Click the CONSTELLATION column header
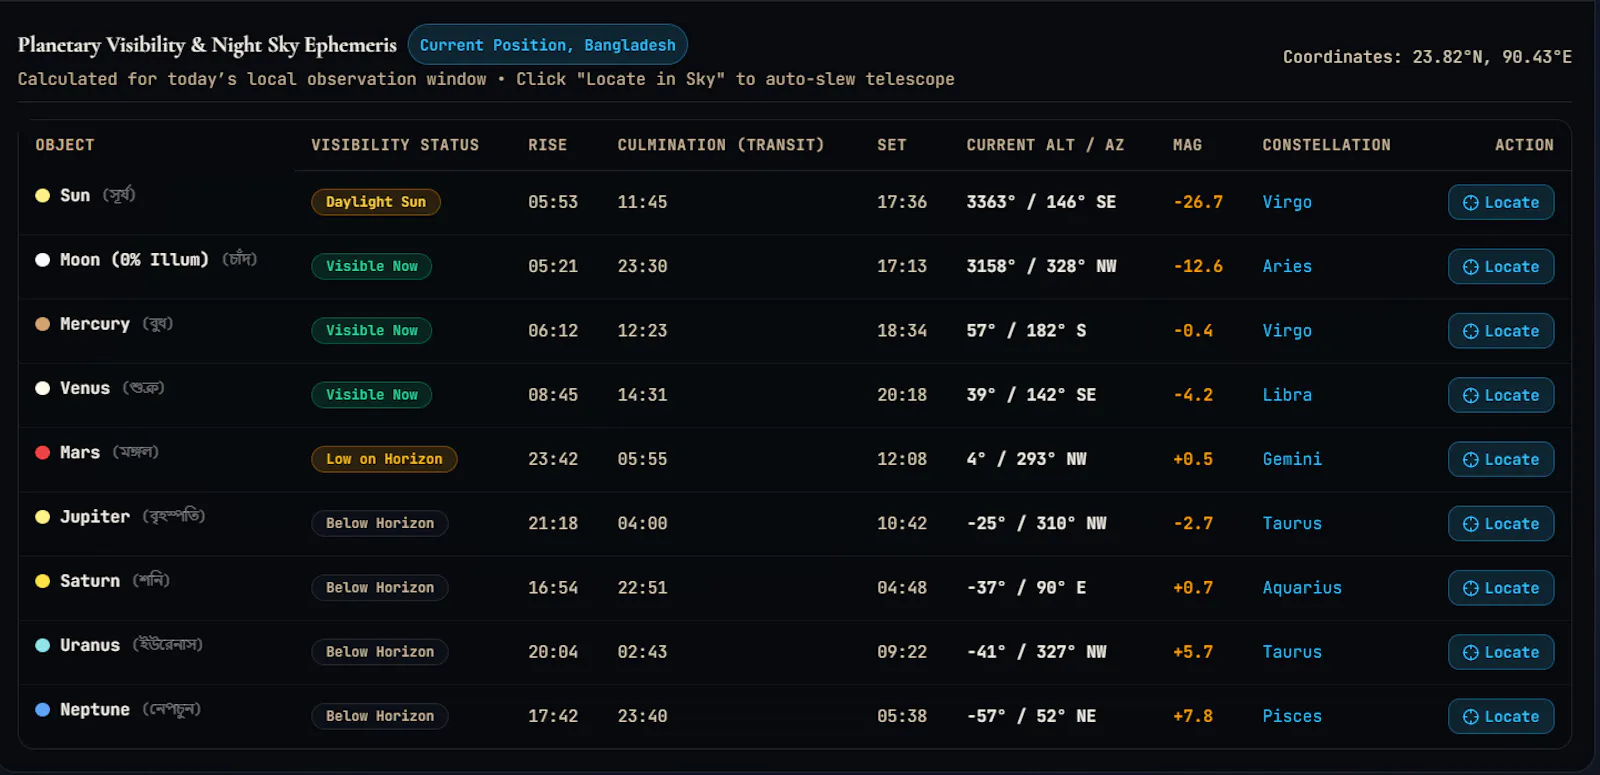Screen dimensions: 1600x775 tap(1326, 145)
